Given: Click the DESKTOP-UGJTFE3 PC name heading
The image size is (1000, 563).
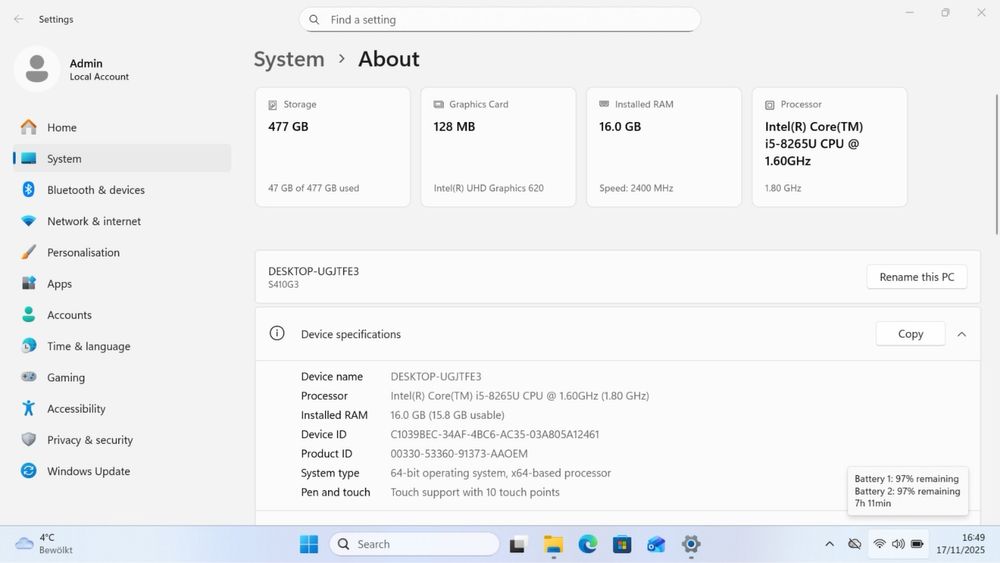Looking at the screenshot, I should point(313,271).
